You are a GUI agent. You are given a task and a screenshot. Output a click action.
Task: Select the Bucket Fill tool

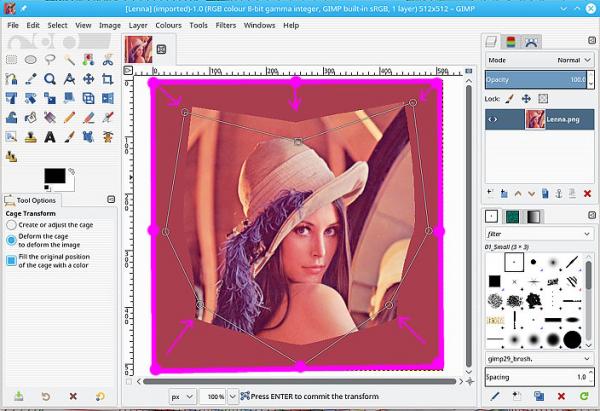(x=31, y=117)
